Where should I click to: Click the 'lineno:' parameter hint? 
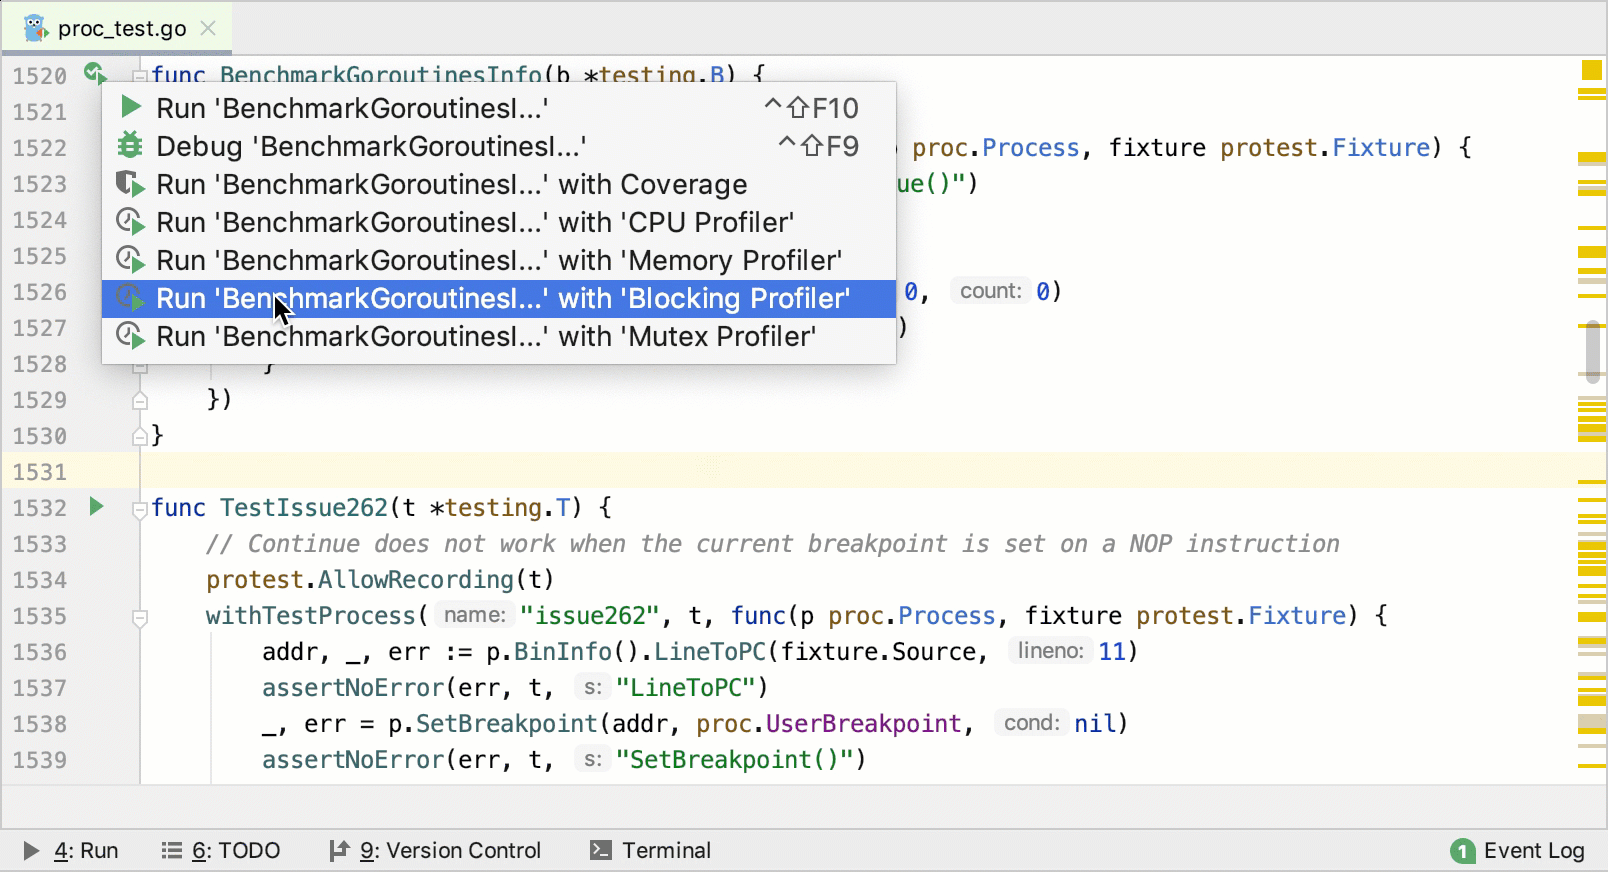pyautogui.click(x=1050, y=651)
